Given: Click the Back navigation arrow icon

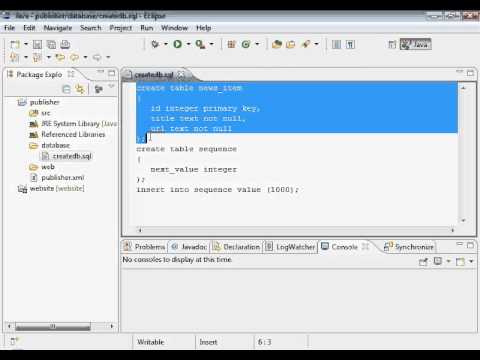Looking at the screenshot, I should pos(74,57).
